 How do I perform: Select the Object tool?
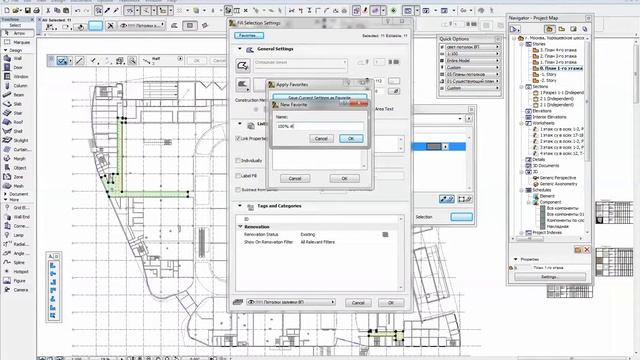17,168
